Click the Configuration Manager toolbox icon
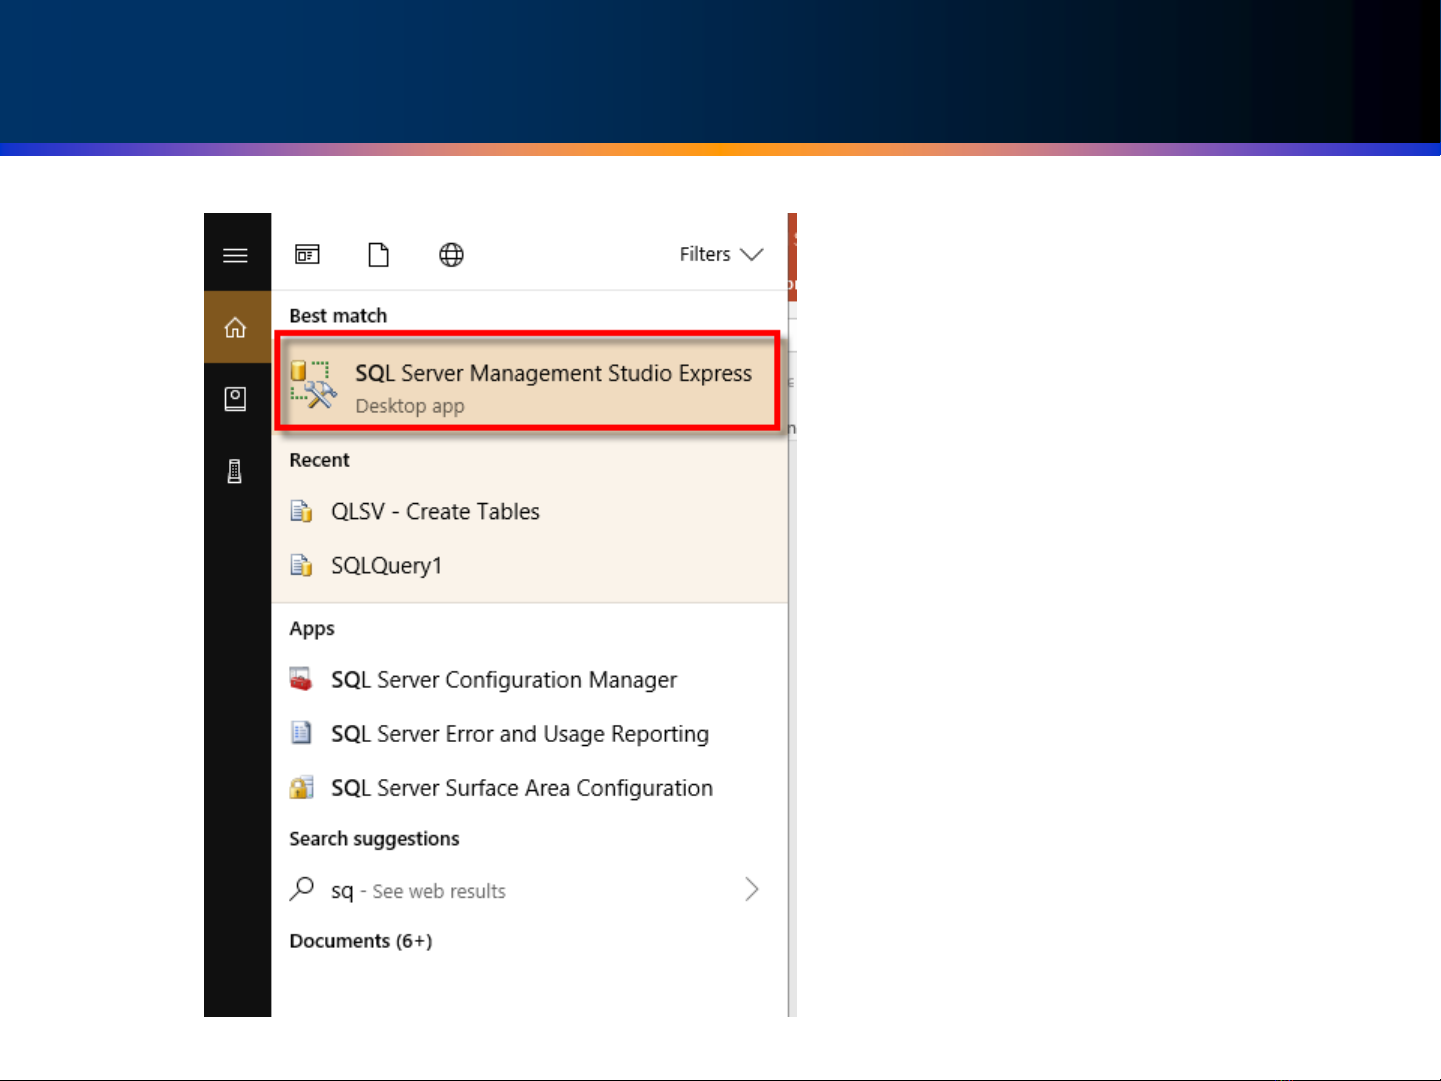The width and height of the screenshot is (1441, 1081). (301, 679)
